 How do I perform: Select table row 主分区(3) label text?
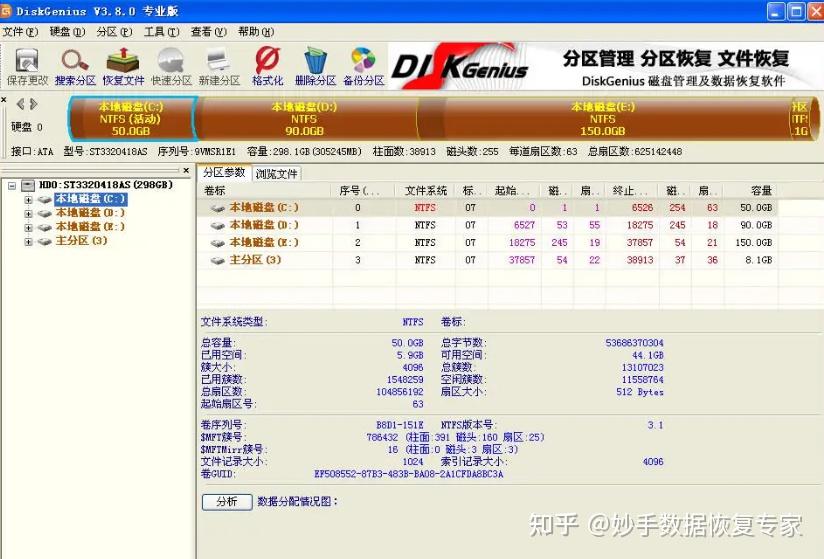255,260
